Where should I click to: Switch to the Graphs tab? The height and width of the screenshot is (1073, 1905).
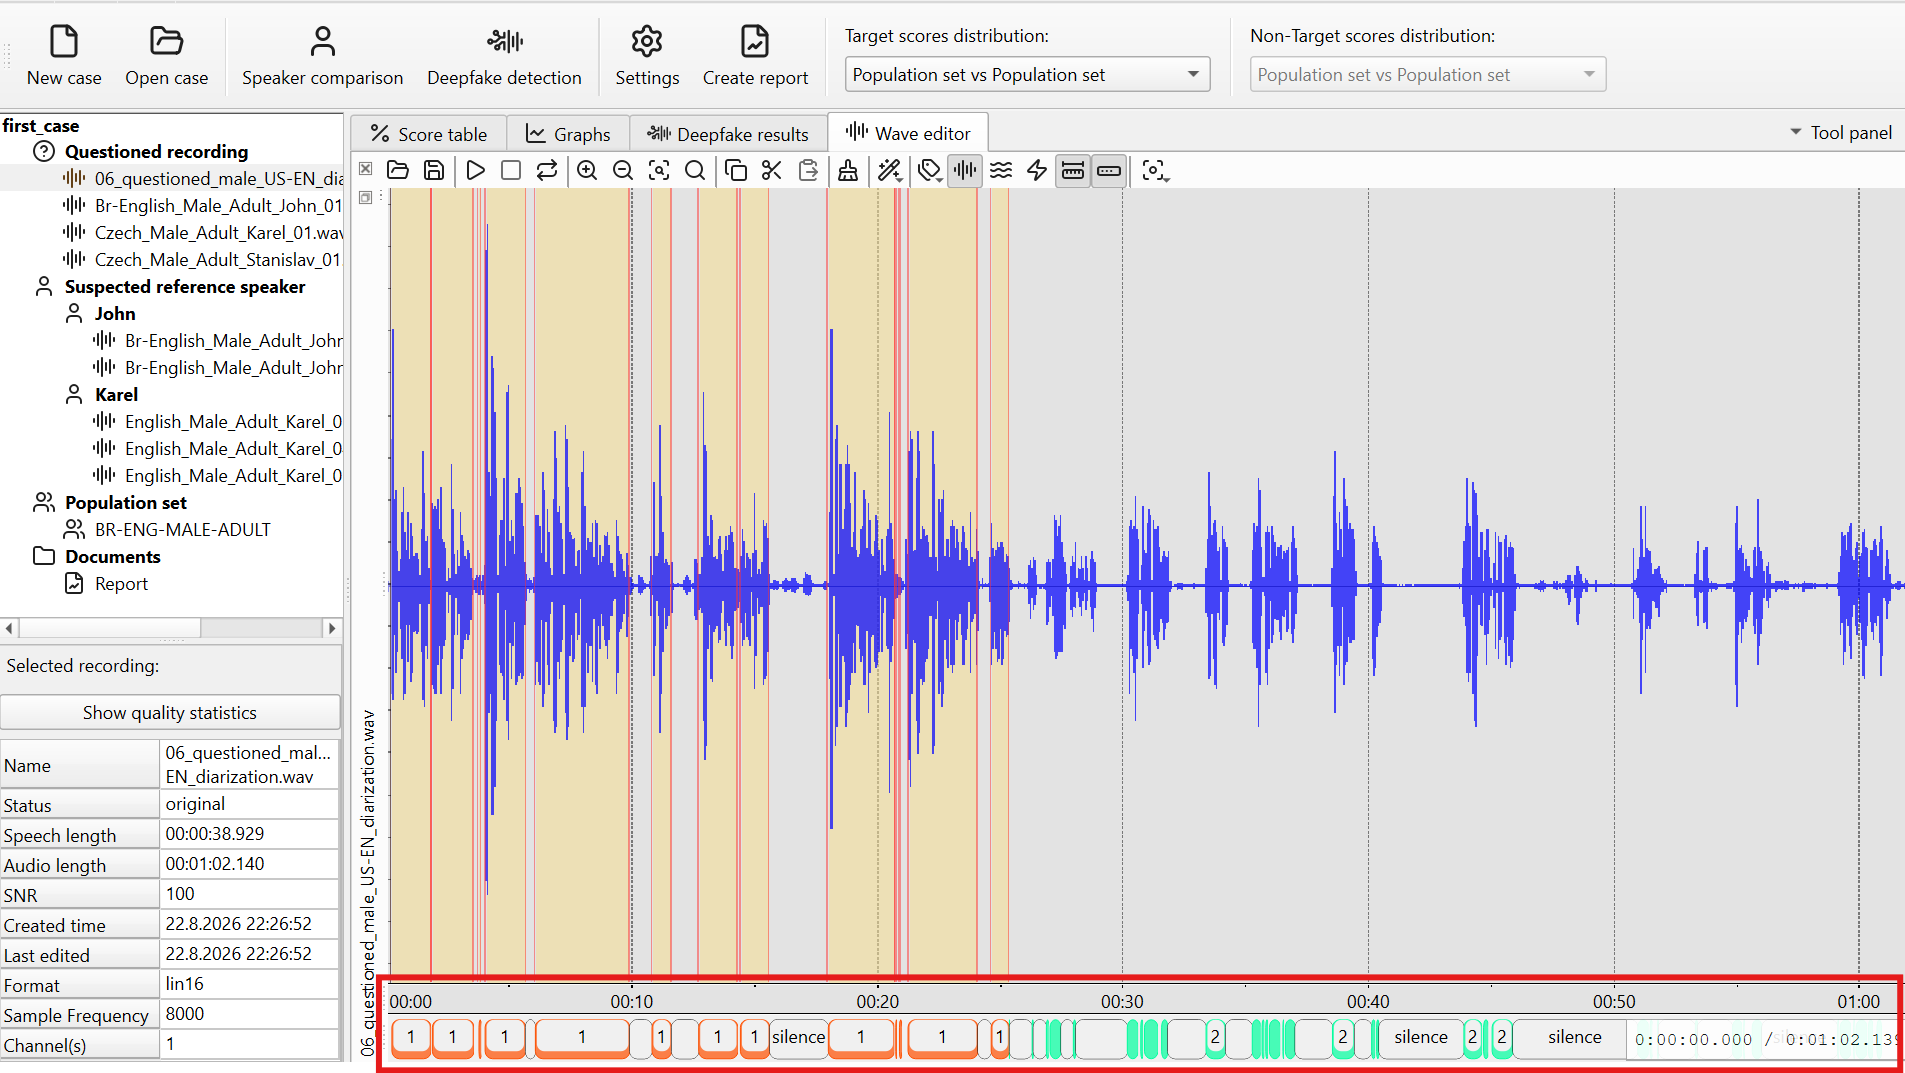568,134
